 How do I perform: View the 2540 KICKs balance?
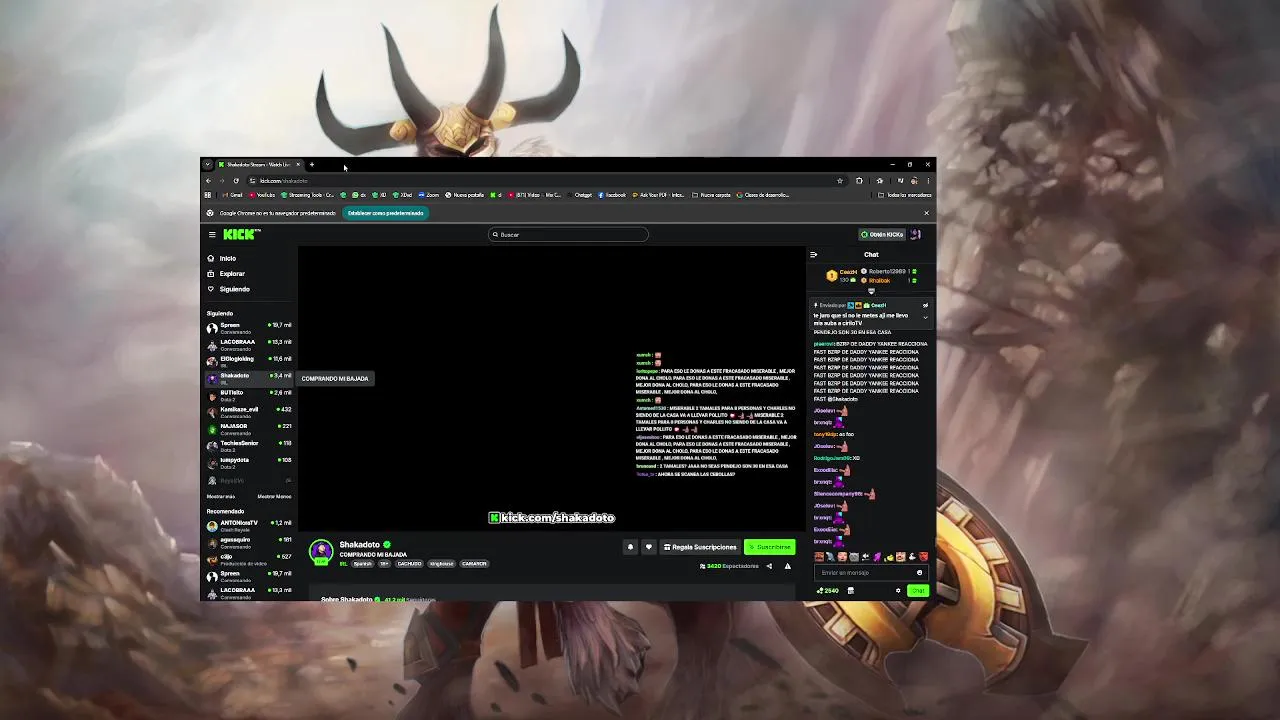(x=828, y=591)
